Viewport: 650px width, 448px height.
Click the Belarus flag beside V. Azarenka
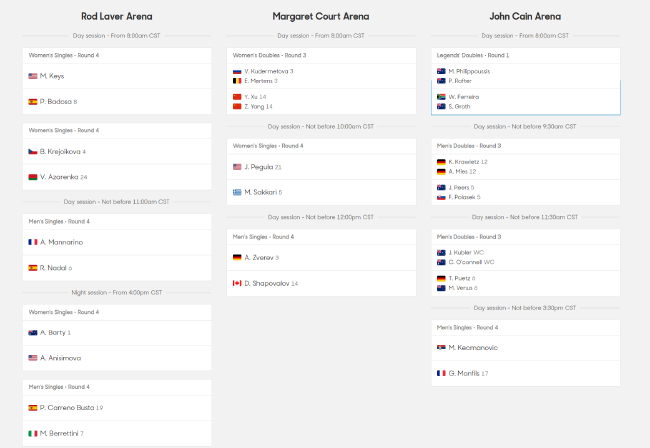(x=32, y=176)
